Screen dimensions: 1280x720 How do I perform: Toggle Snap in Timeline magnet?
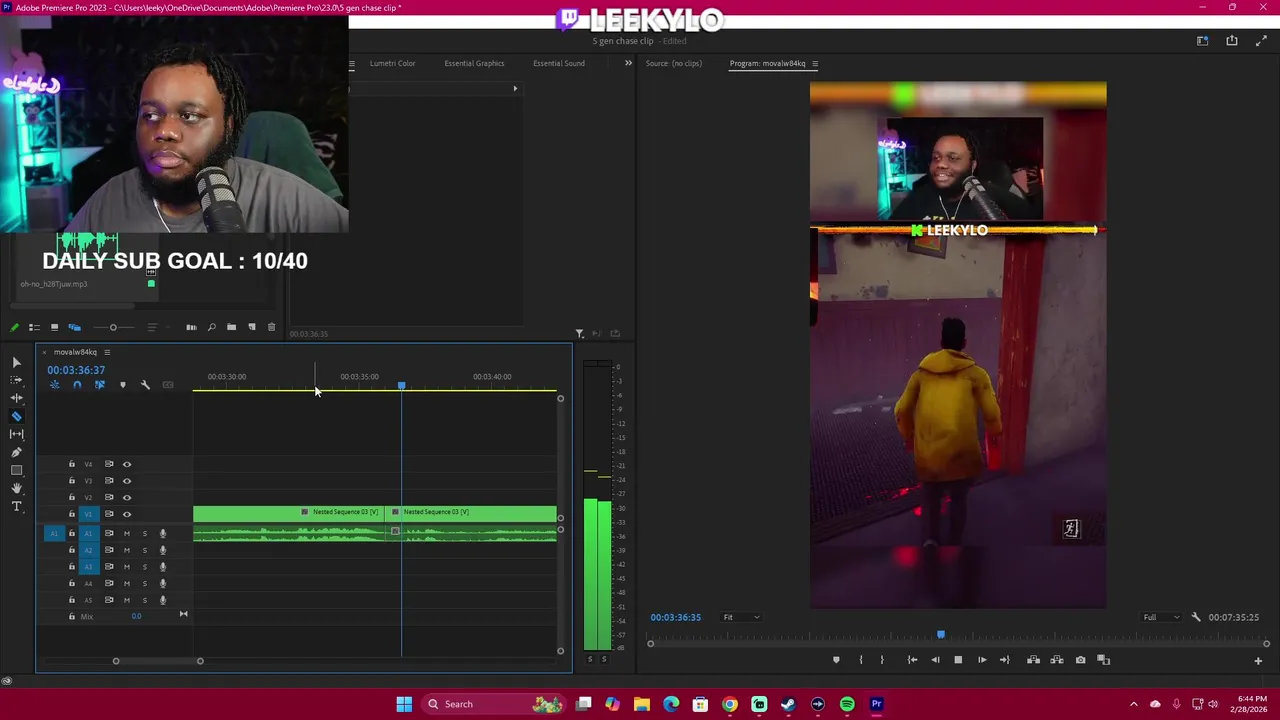click(77, 385)
